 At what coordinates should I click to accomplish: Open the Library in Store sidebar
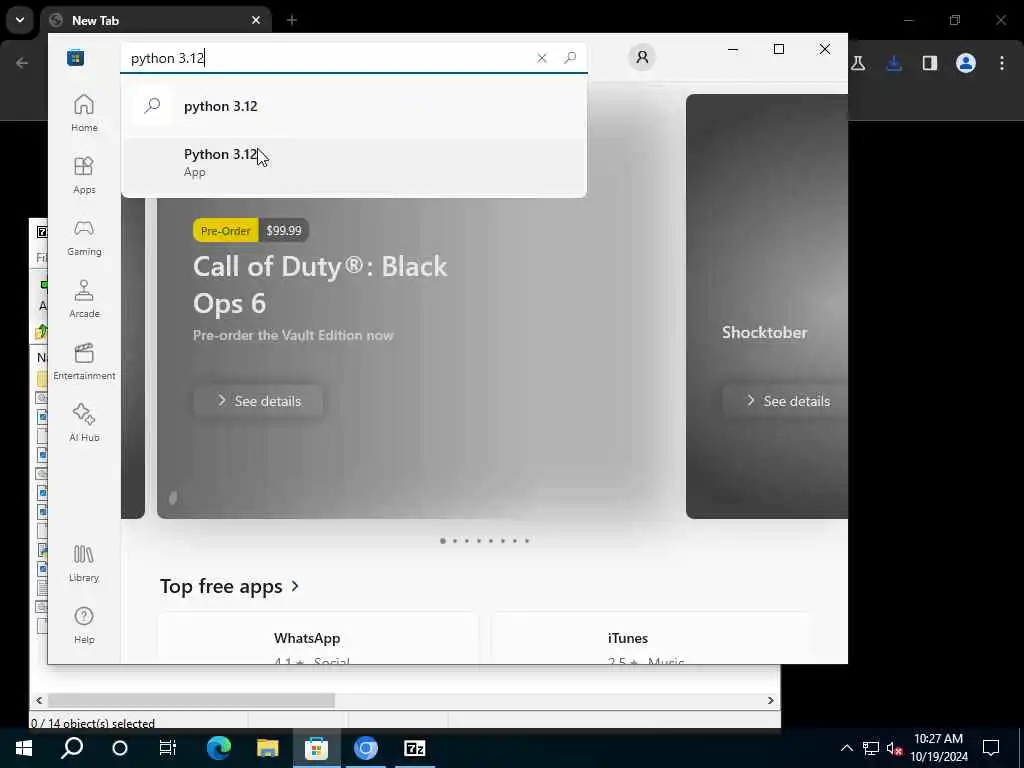pyautogui.click(x=84, y=563)
